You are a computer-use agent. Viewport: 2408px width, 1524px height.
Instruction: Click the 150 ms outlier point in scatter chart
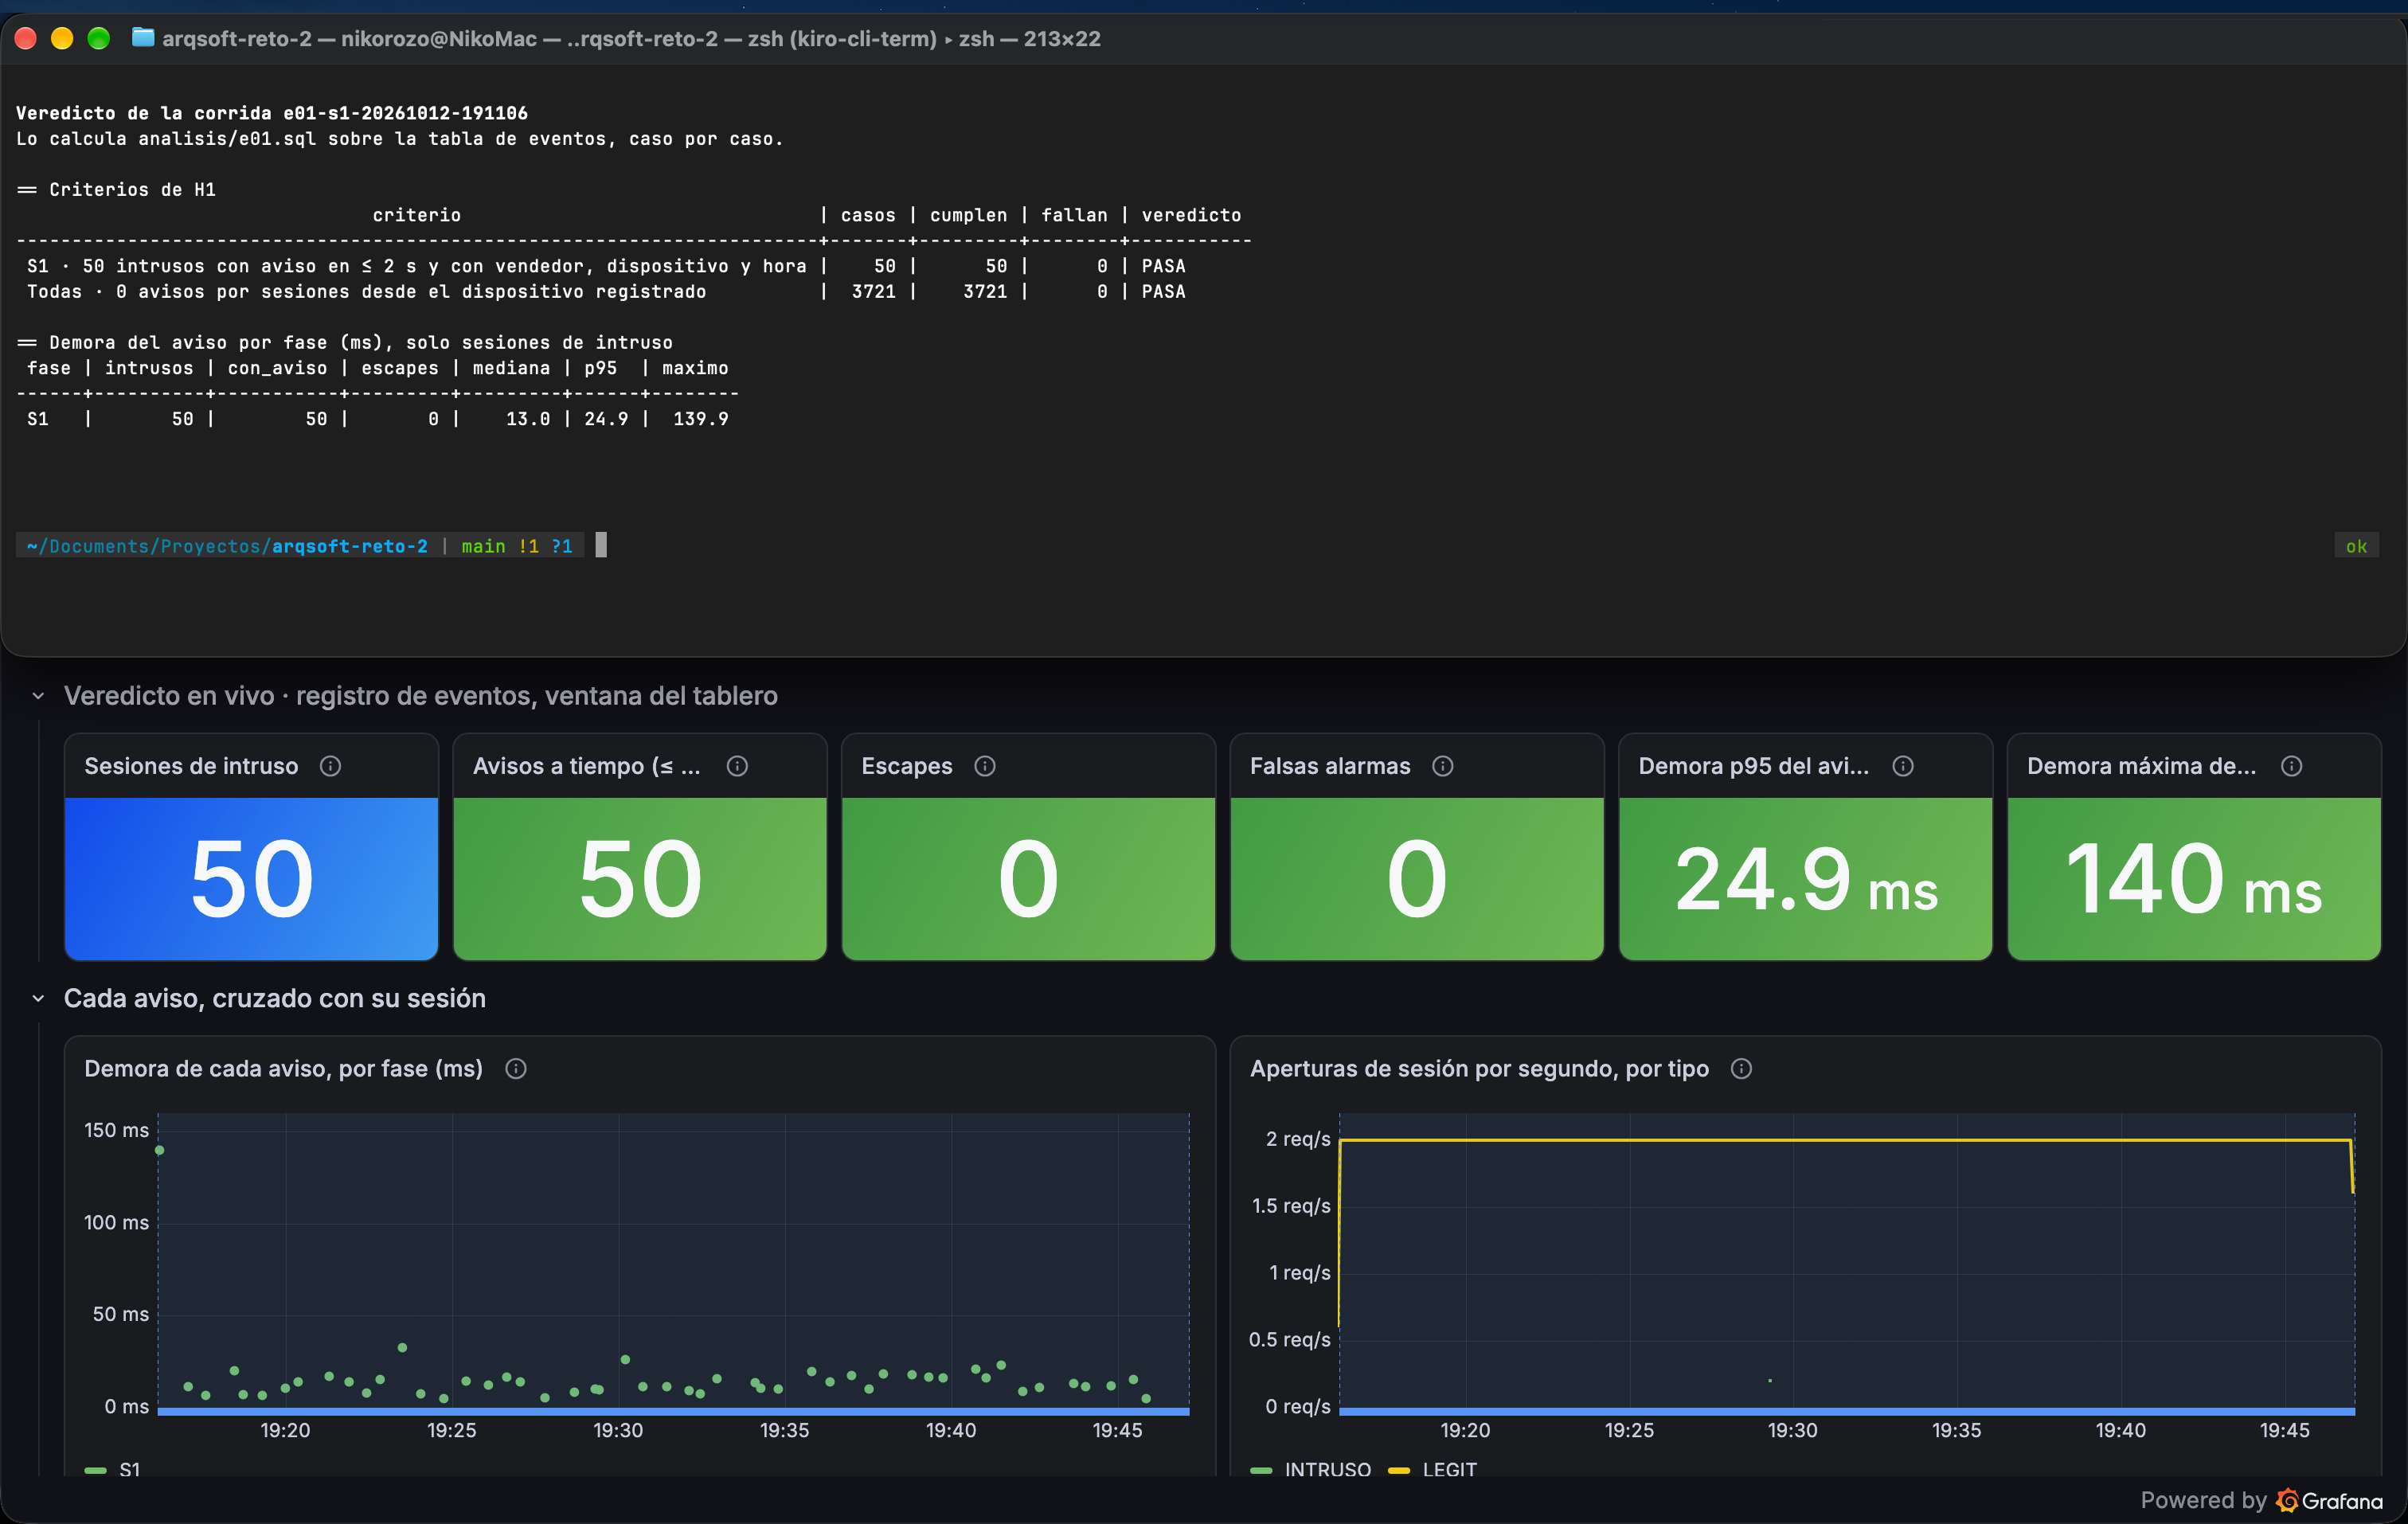[159, 1150]
